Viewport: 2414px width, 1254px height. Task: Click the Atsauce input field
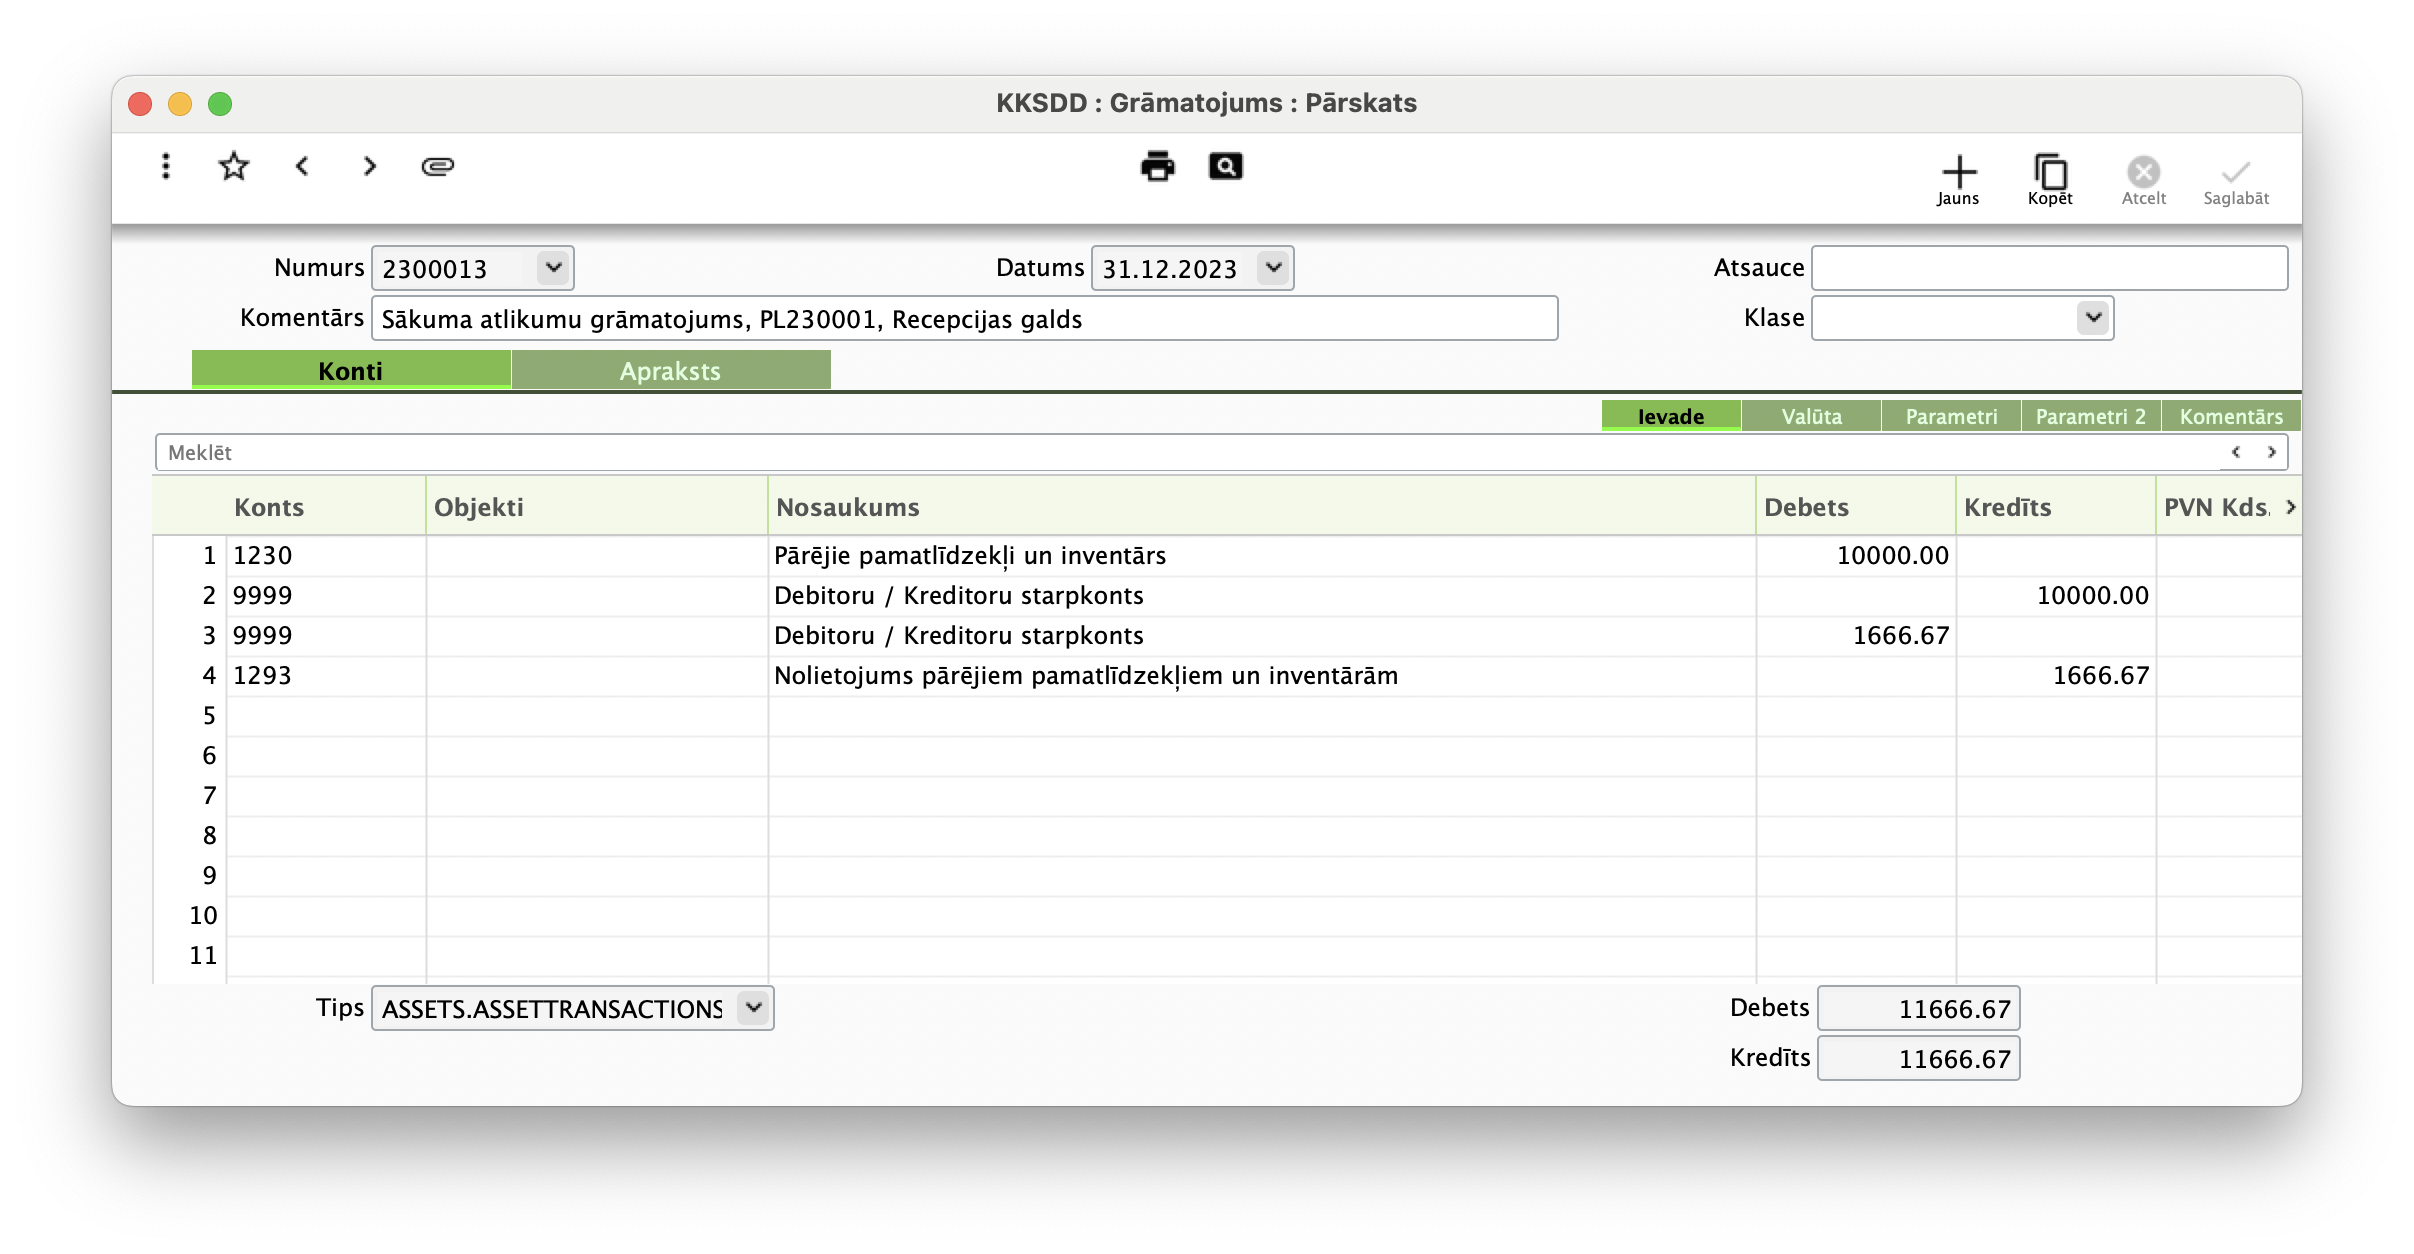click(x=2049, y=268)
